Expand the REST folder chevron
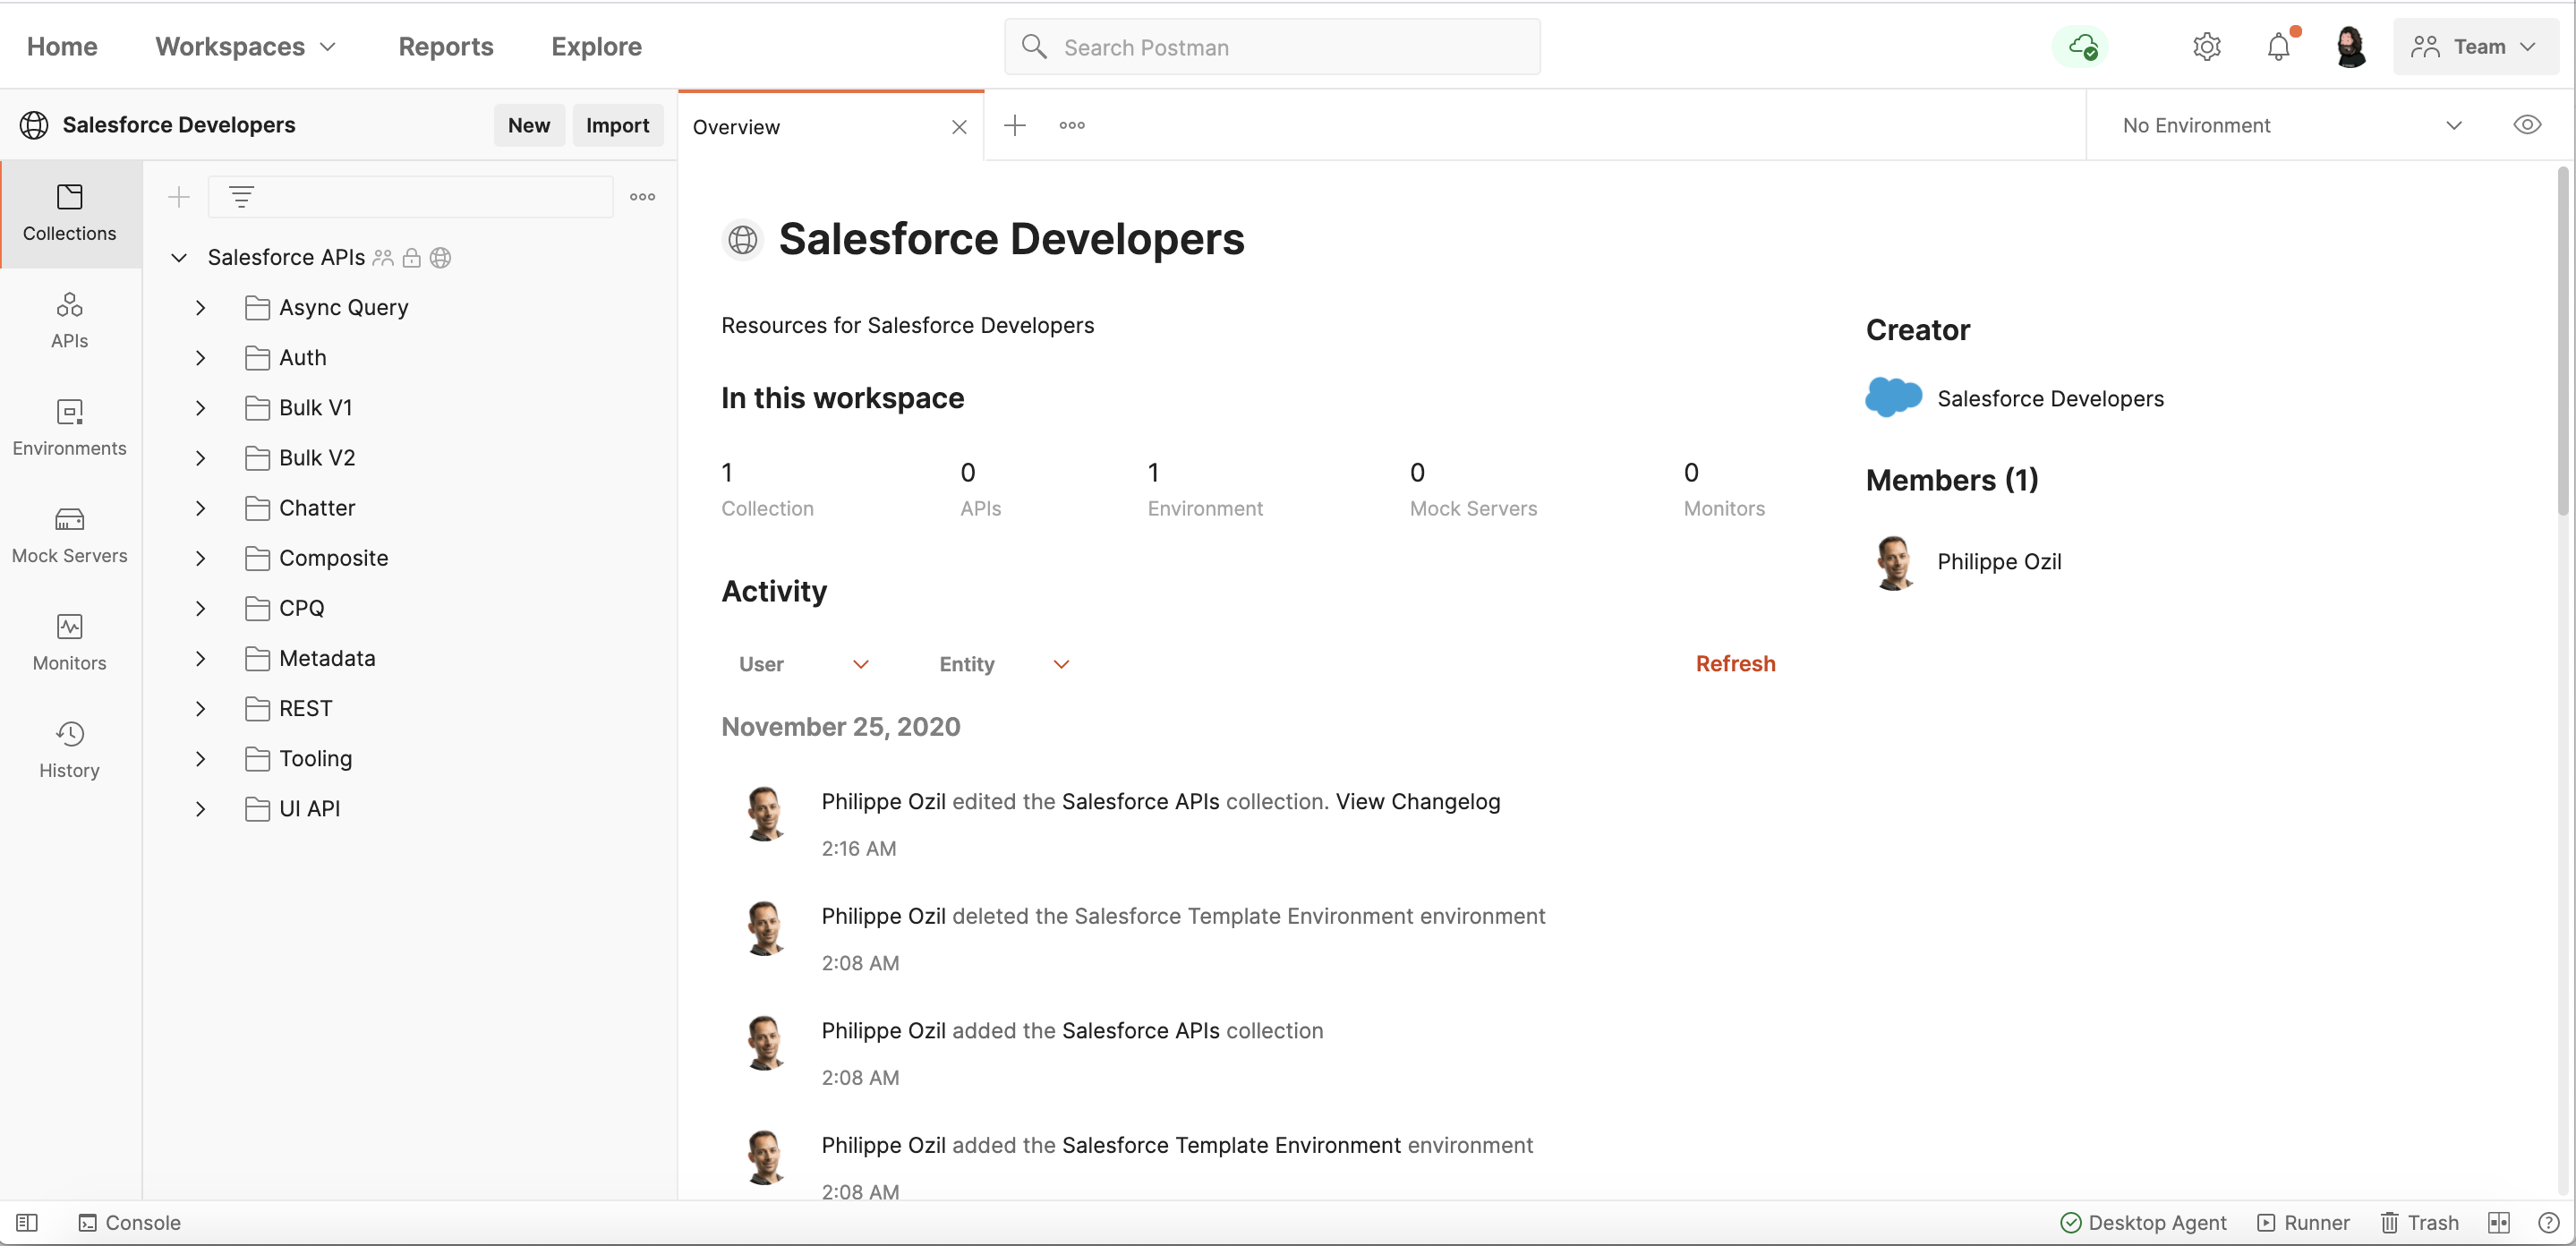This screenshot has height=1246, width=2576. point(200,709)
